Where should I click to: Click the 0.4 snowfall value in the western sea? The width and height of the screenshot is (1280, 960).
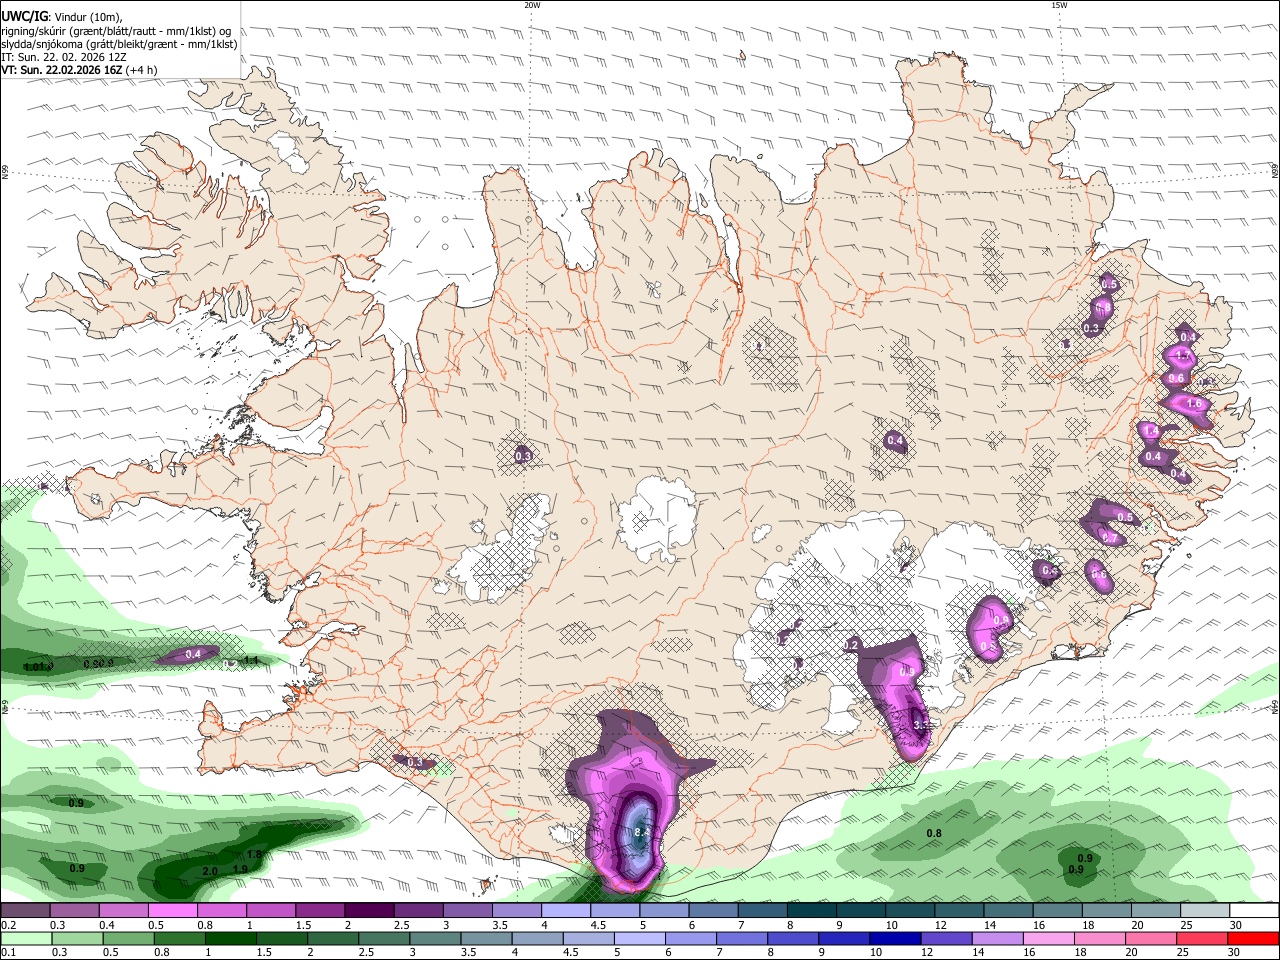194,653
